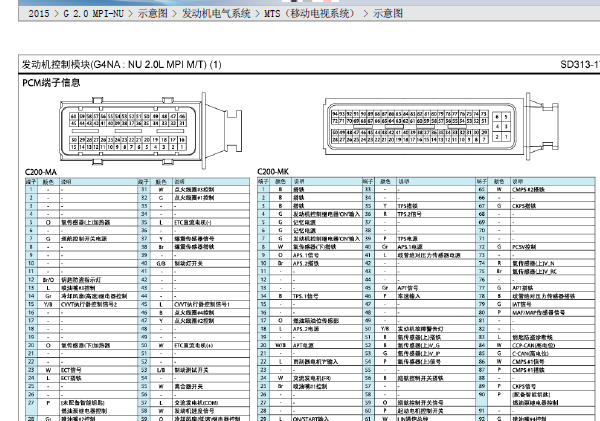Click IAT信号 cell at terminal 79
The height and width of the screenshot is (421, 600).
pos(522,304)
